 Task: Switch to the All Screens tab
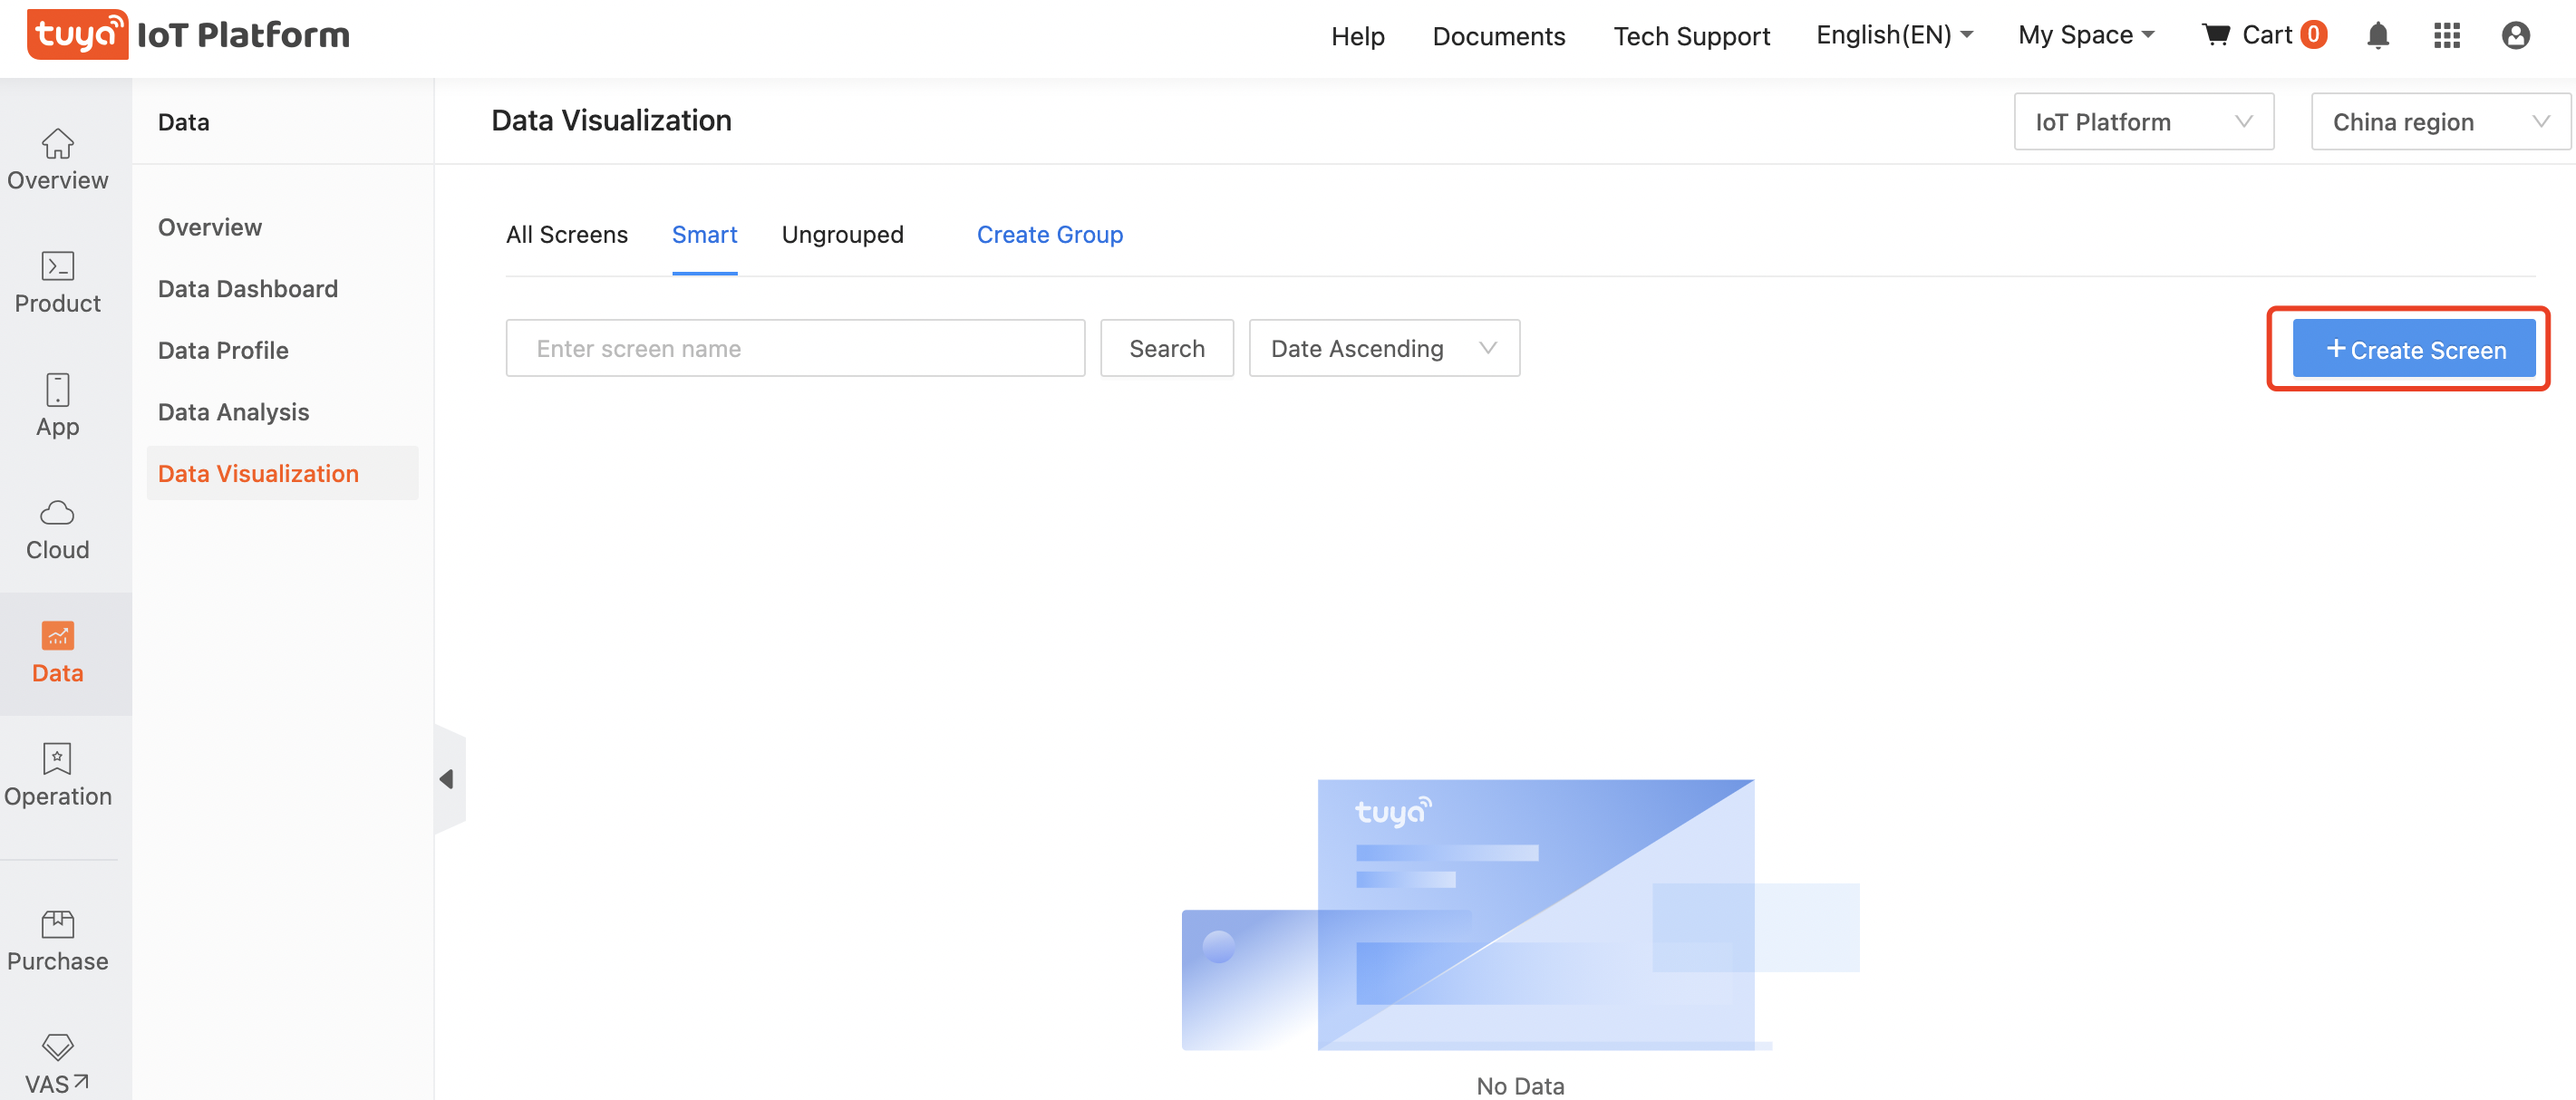567,235
